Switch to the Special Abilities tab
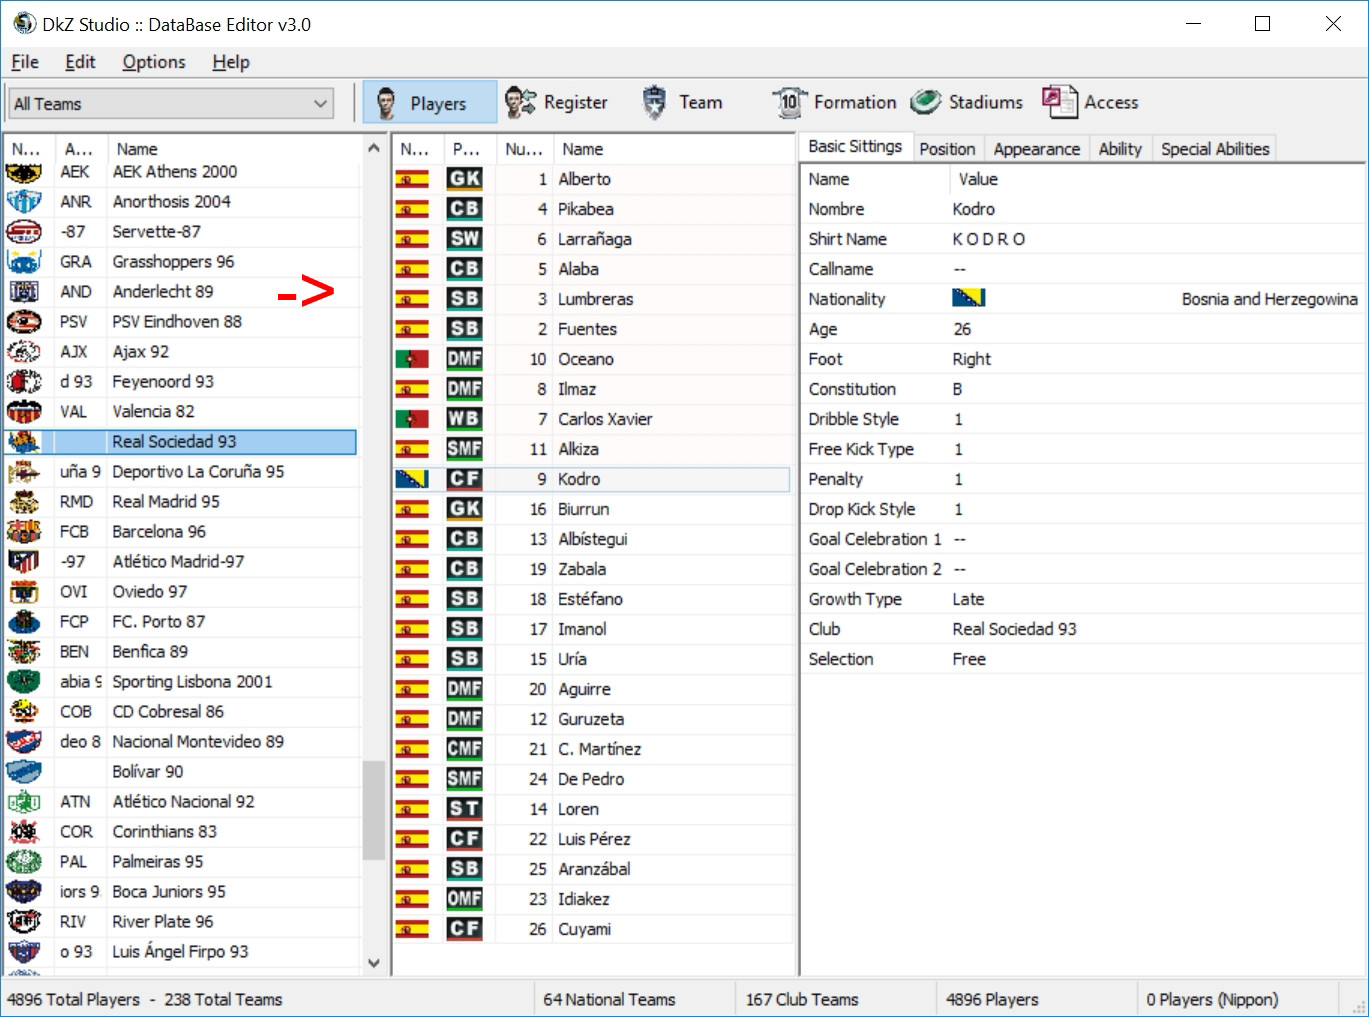 coord(1215,149)
